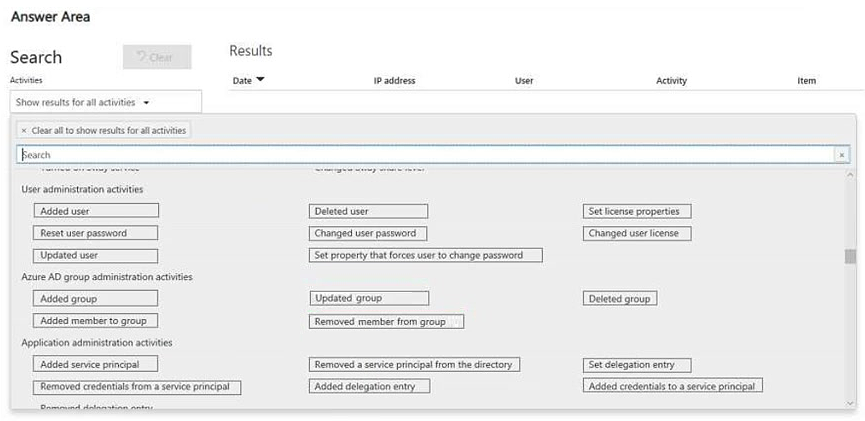Click the Clear button next to Search
The image size is (865, 421).
157,57
